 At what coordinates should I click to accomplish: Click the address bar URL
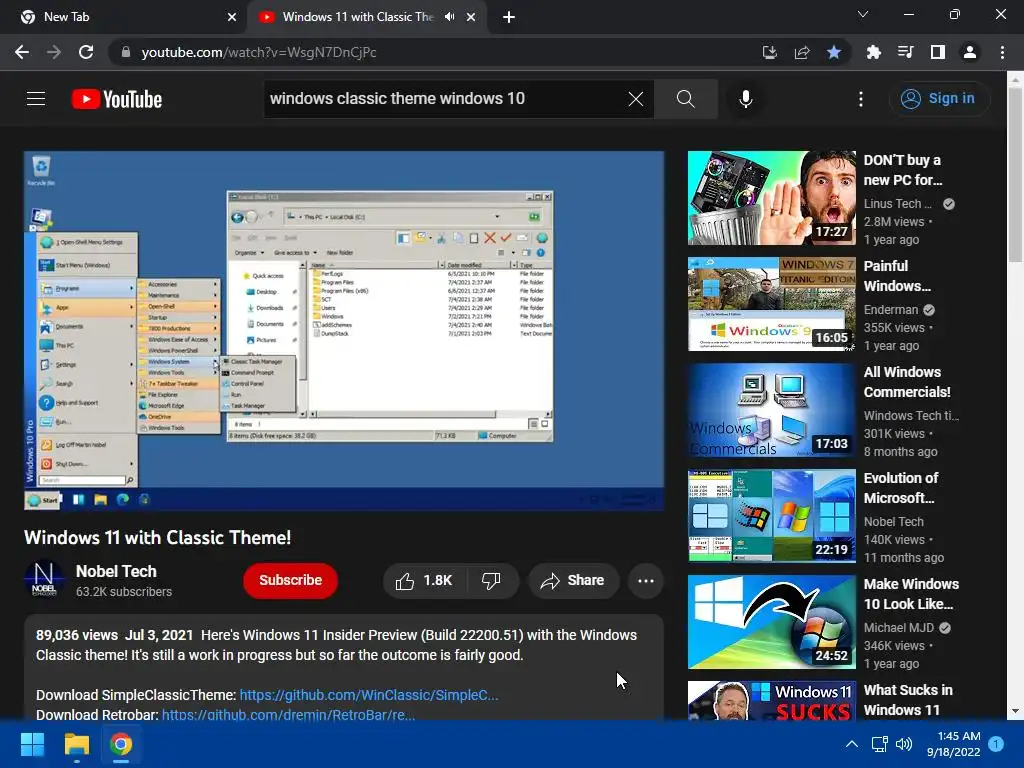[x=259, y=52]
